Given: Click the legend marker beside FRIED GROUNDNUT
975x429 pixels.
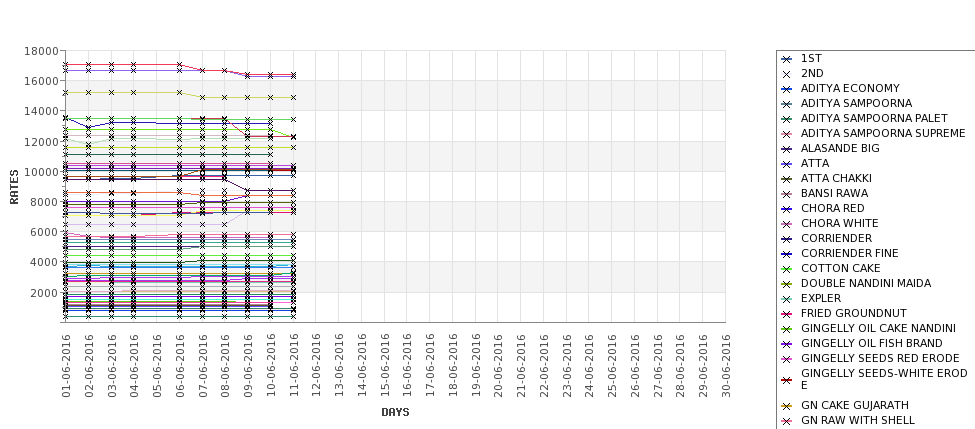Looking at the screenshot, I should pyautogui.click(x=787, y=314).
